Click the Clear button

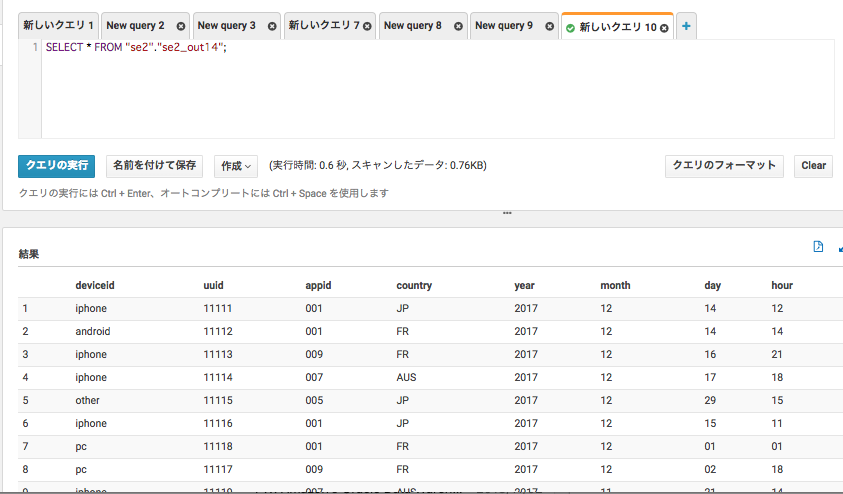coord(813,166)
